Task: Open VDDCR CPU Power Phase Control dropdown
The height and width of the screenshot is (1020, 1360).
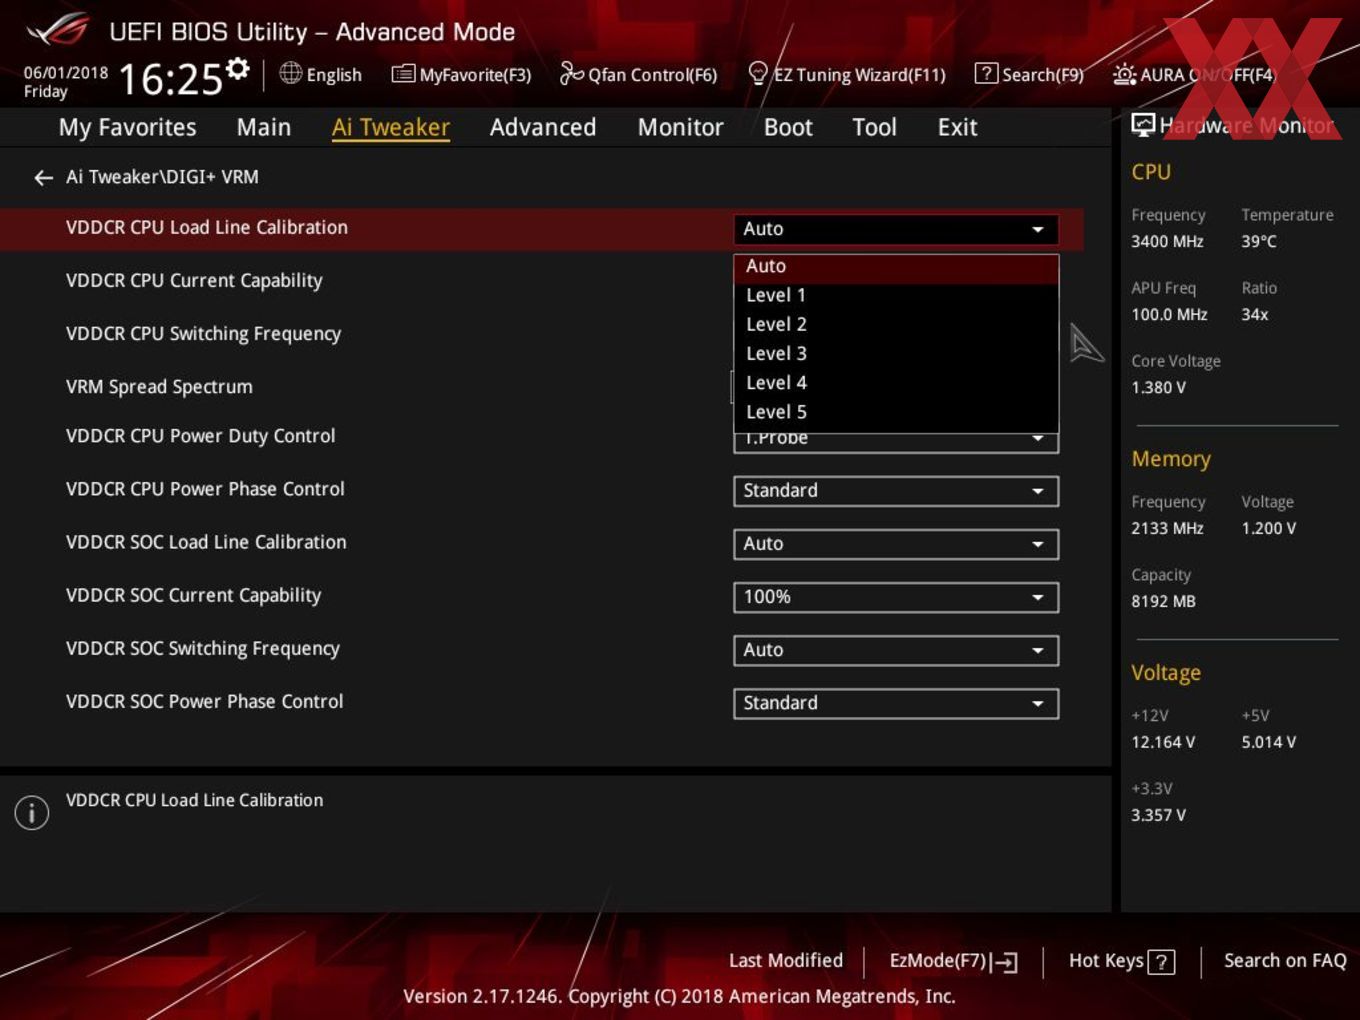Action: (896, 491)
